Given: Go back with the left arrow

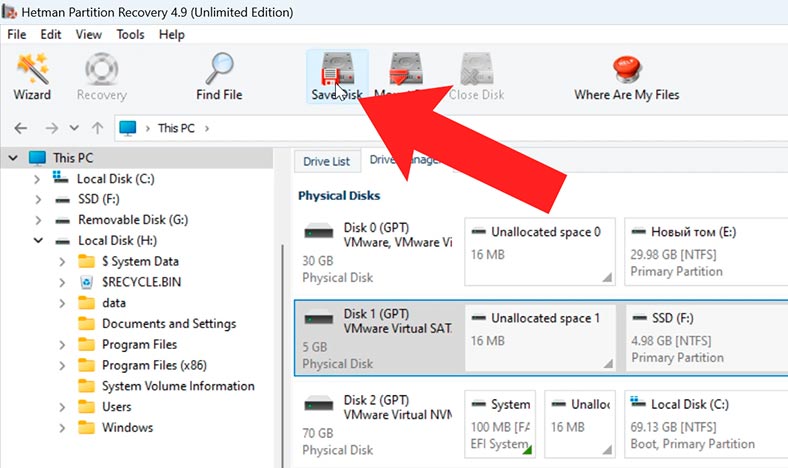Looking at the screenshot, I should click(21, 128).
